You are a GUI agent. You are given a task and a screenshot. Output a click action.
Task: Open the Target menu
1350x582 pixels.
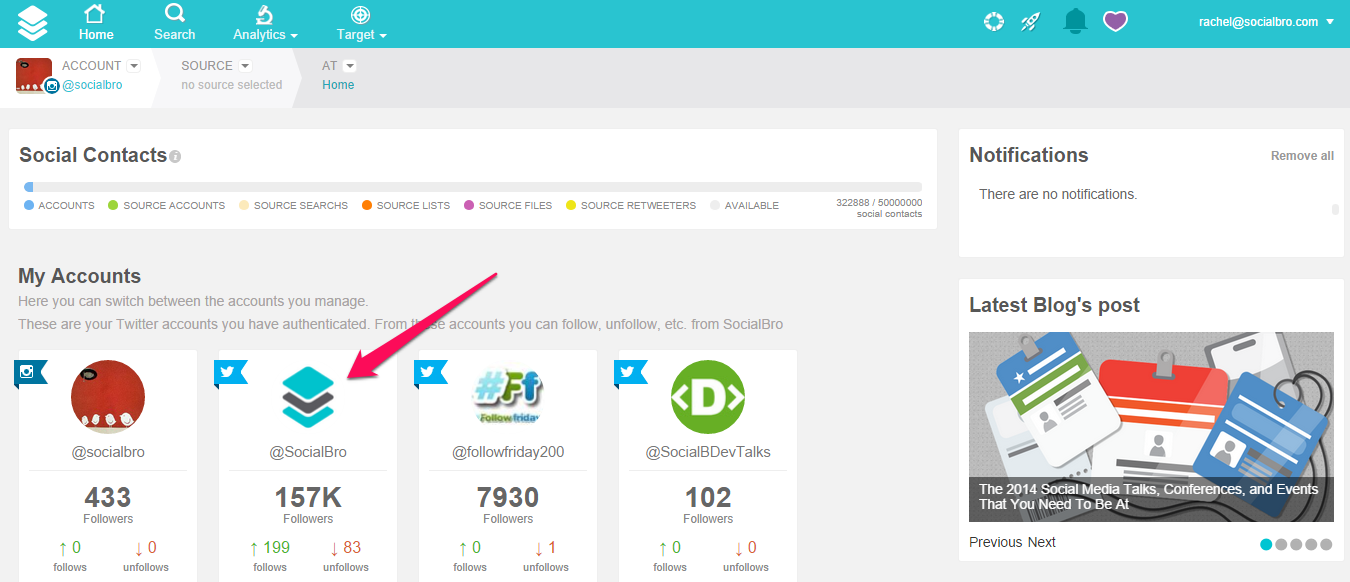361,23
